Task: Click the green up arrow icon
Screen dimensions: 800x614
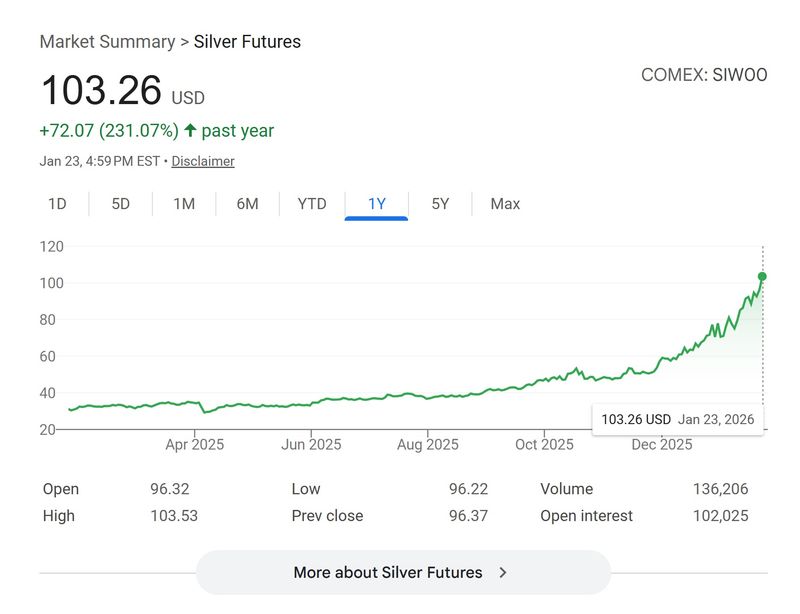Action: [x=190, y=131]
